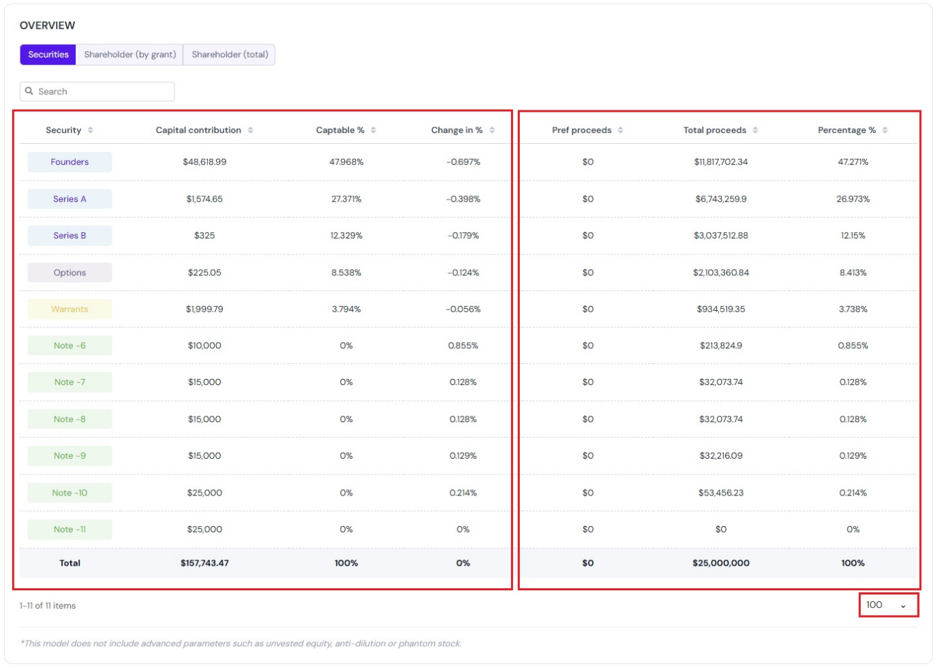
Task: Sort by Capital contribution column icon
Action: pos(250,130)
